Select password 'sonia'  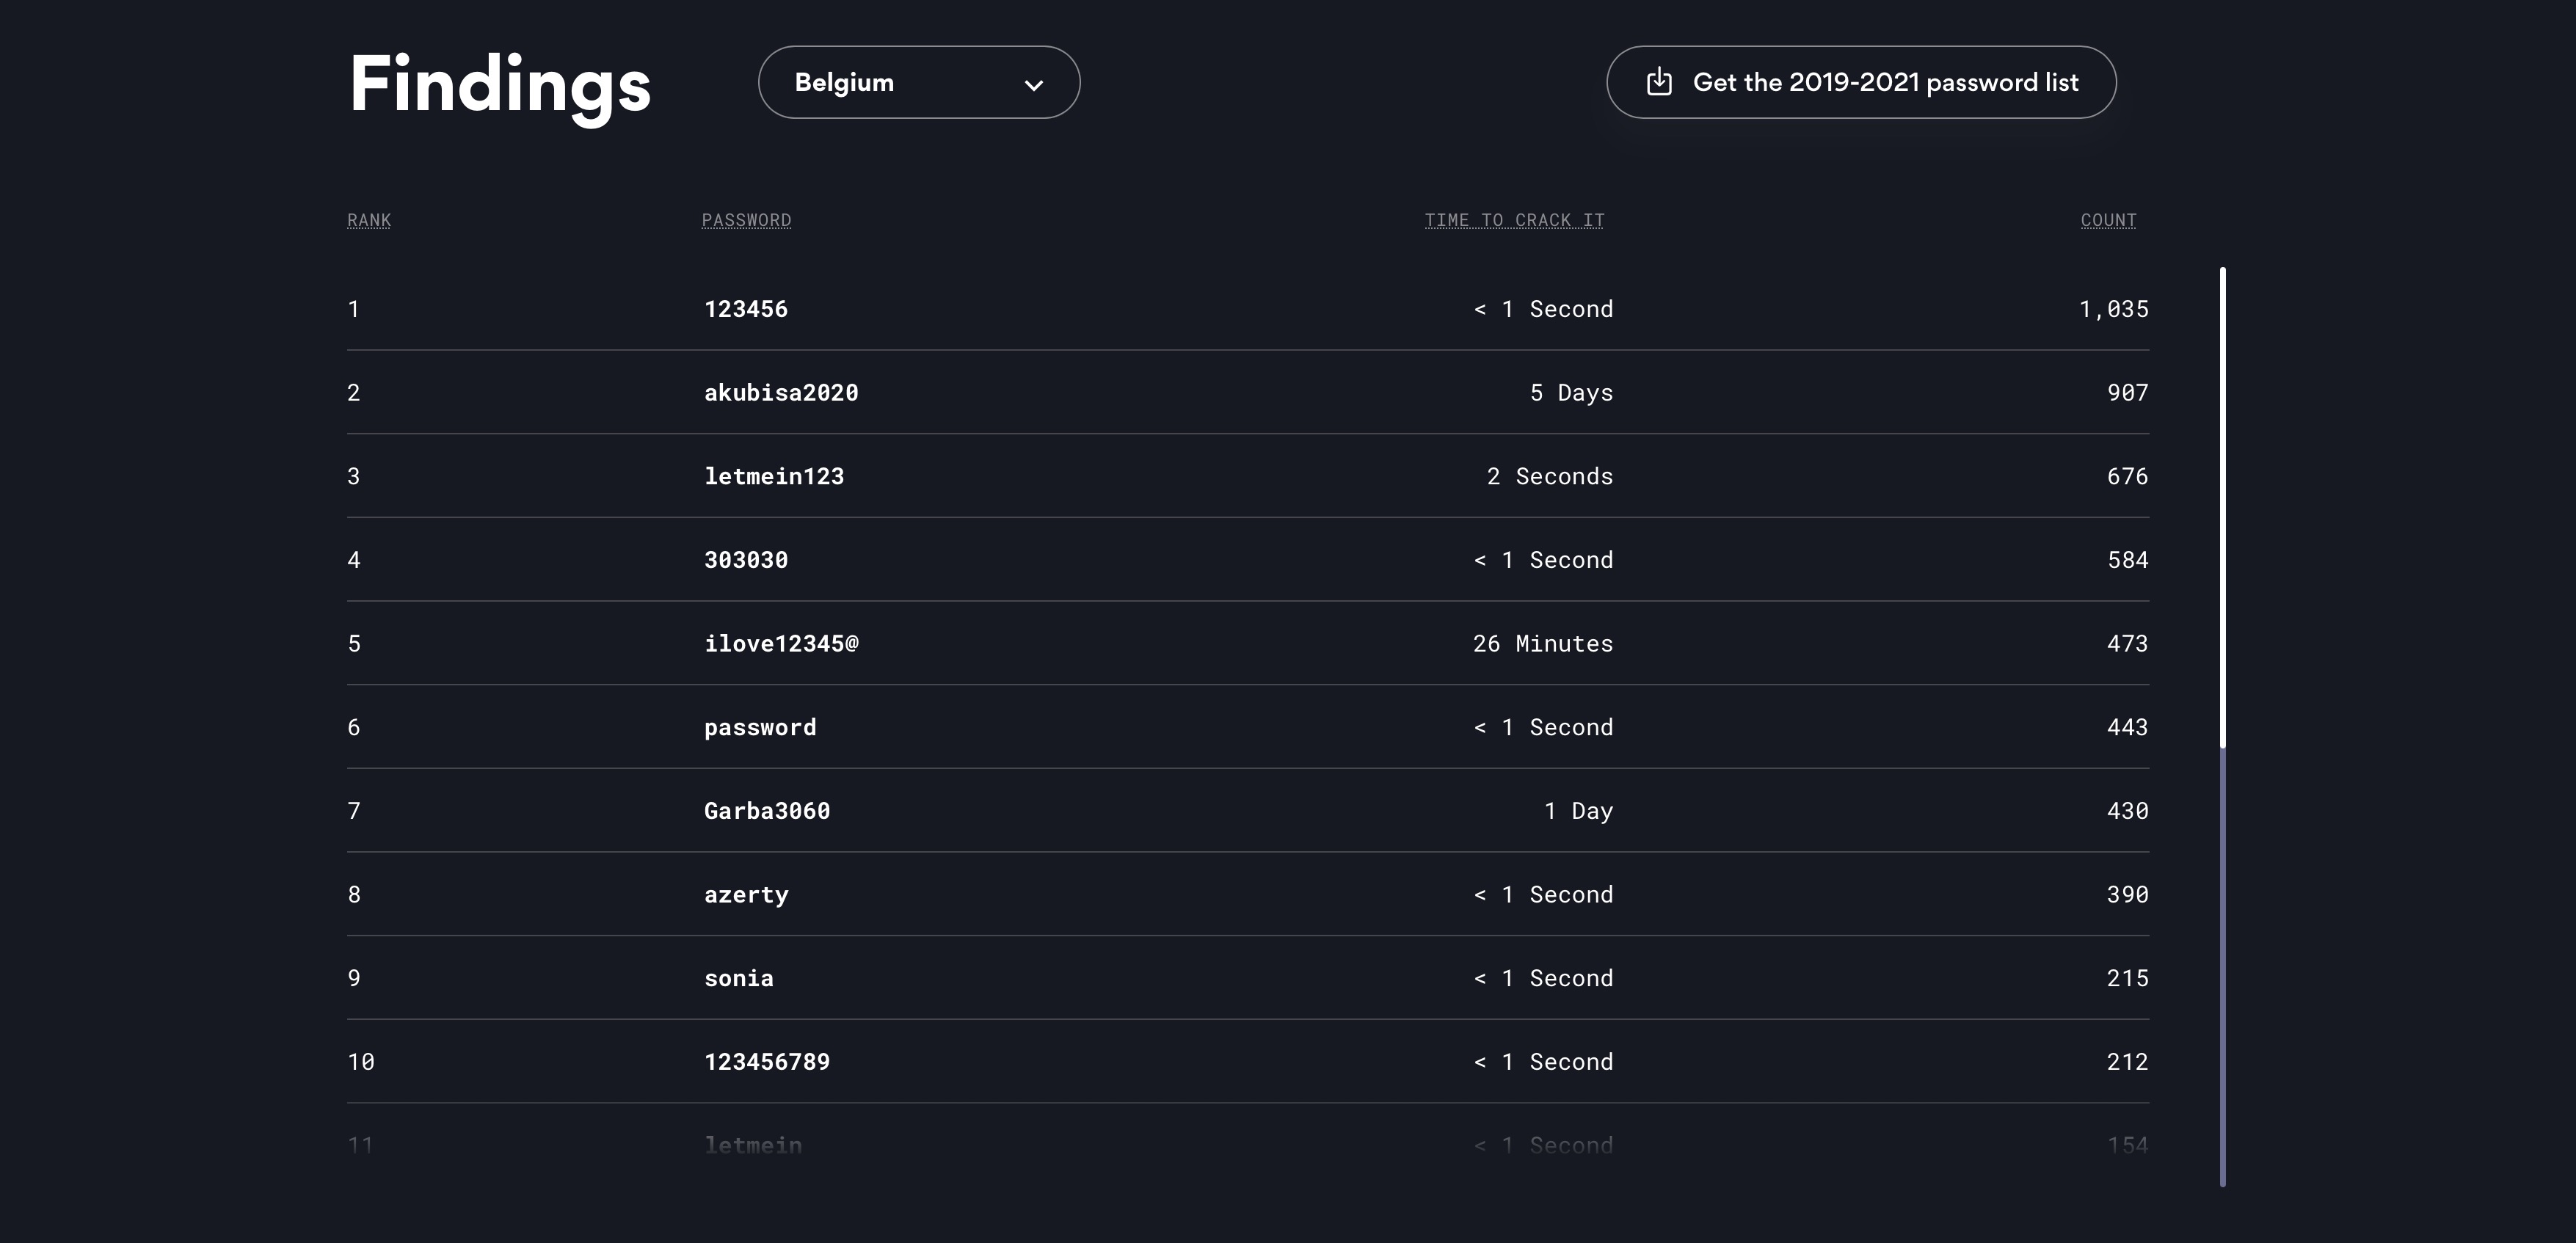point(739,978)
